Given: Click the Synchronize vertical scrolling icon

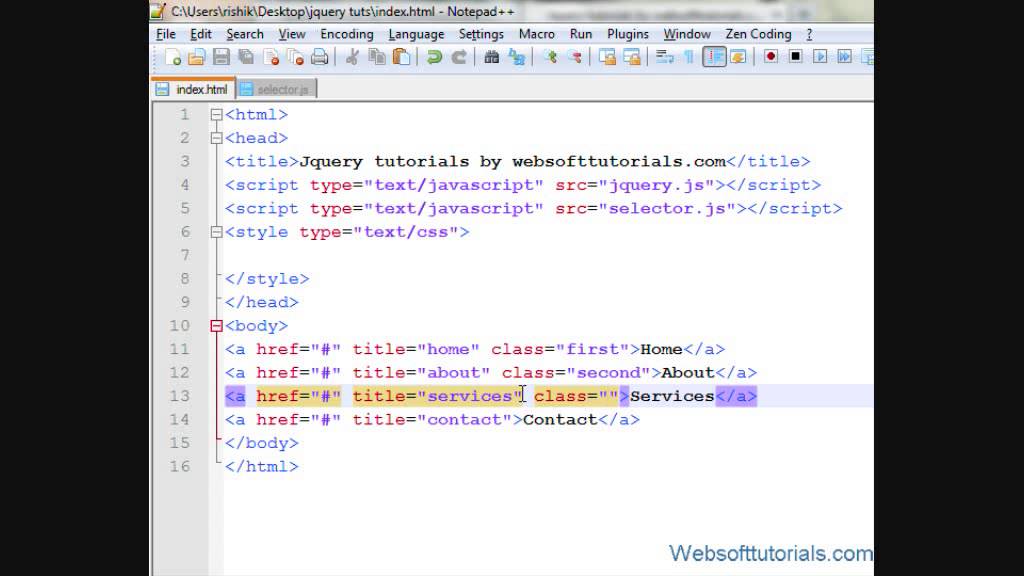Looking at the screenshot, I should 607,57.
